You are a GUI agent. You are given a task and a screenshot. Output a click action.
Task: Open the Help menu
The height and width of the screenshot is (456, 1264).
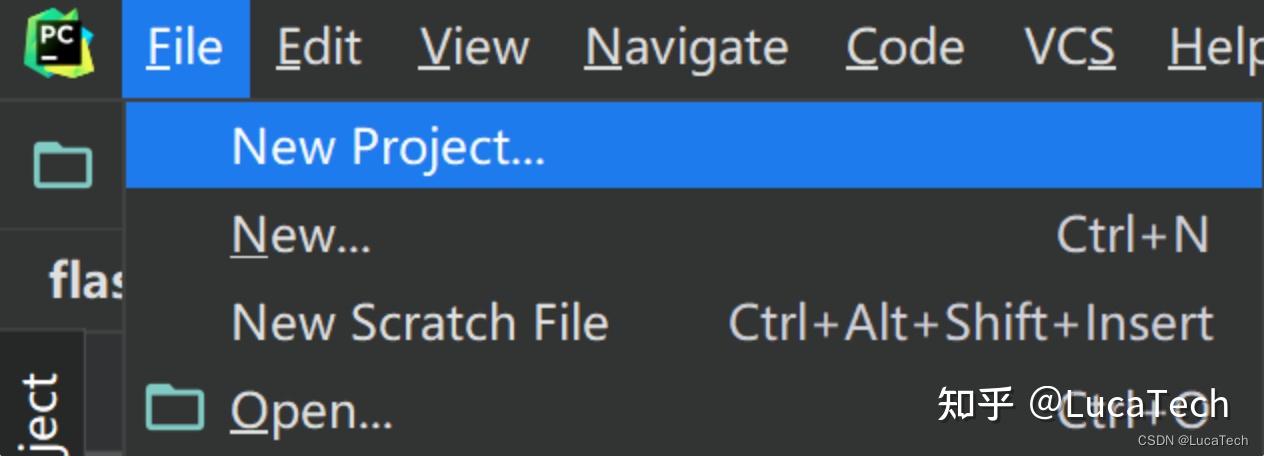(x=1215, y=48)
